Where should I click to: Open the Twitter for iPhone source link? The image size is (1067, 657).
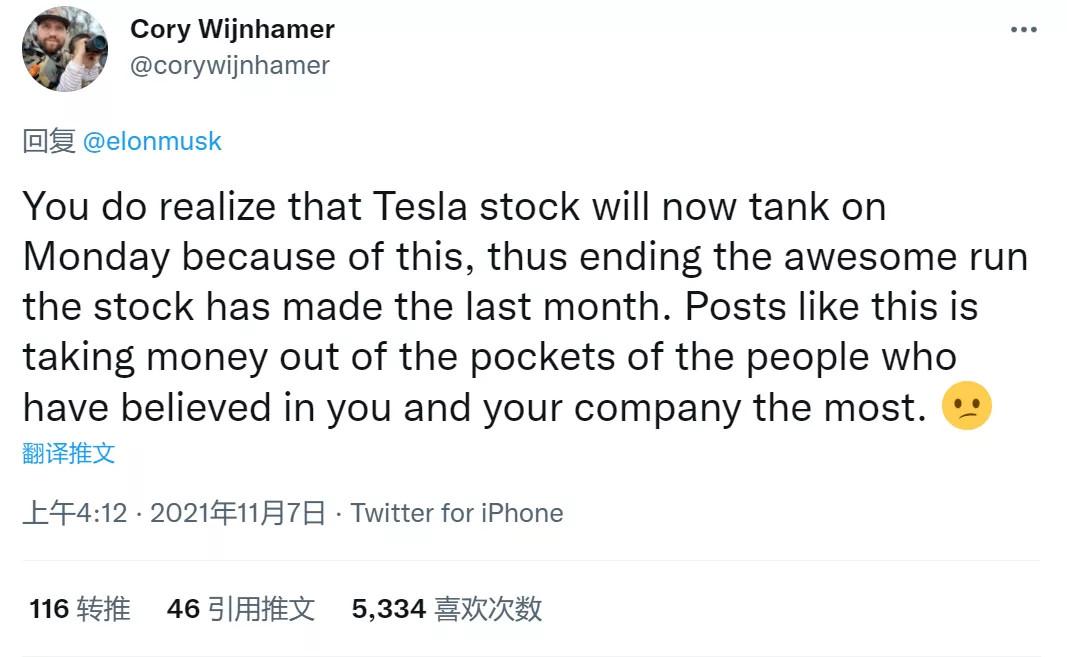pos(457,513)
